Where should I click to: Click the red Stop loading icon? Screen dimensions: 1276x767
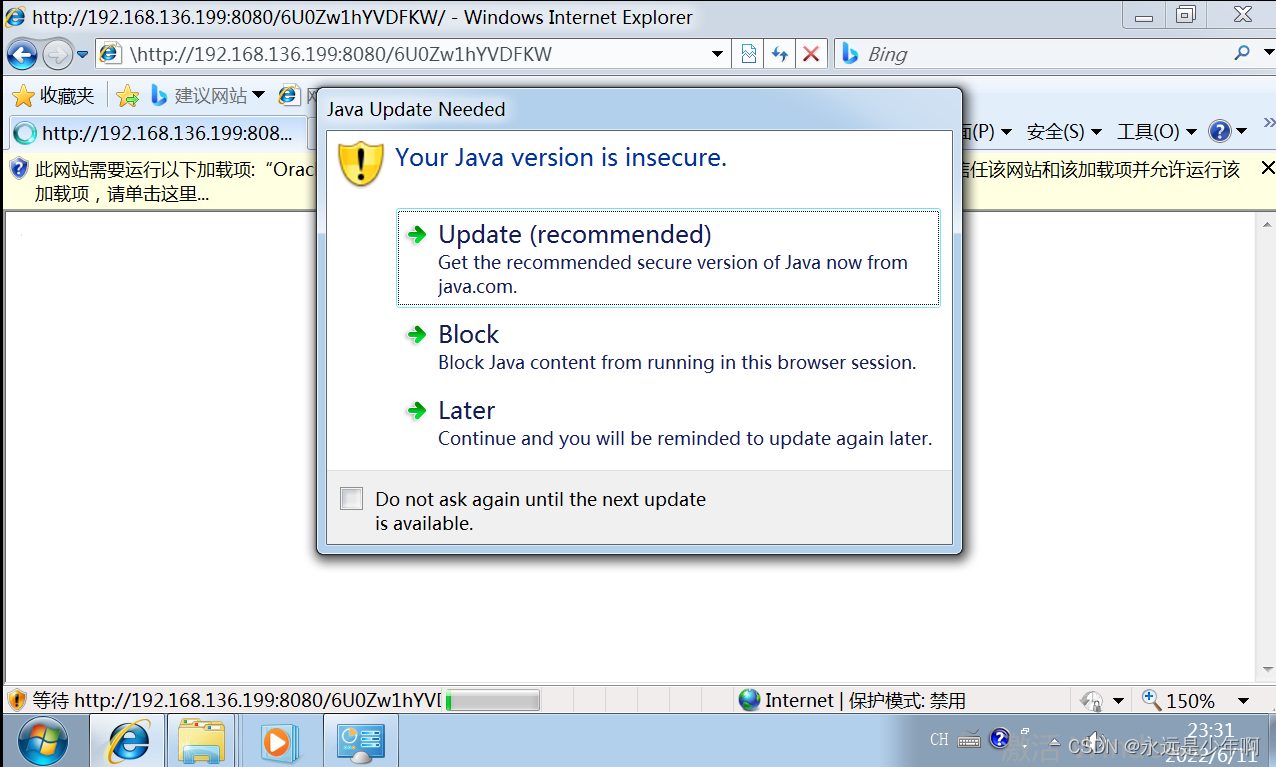click(x=811, y=54)
